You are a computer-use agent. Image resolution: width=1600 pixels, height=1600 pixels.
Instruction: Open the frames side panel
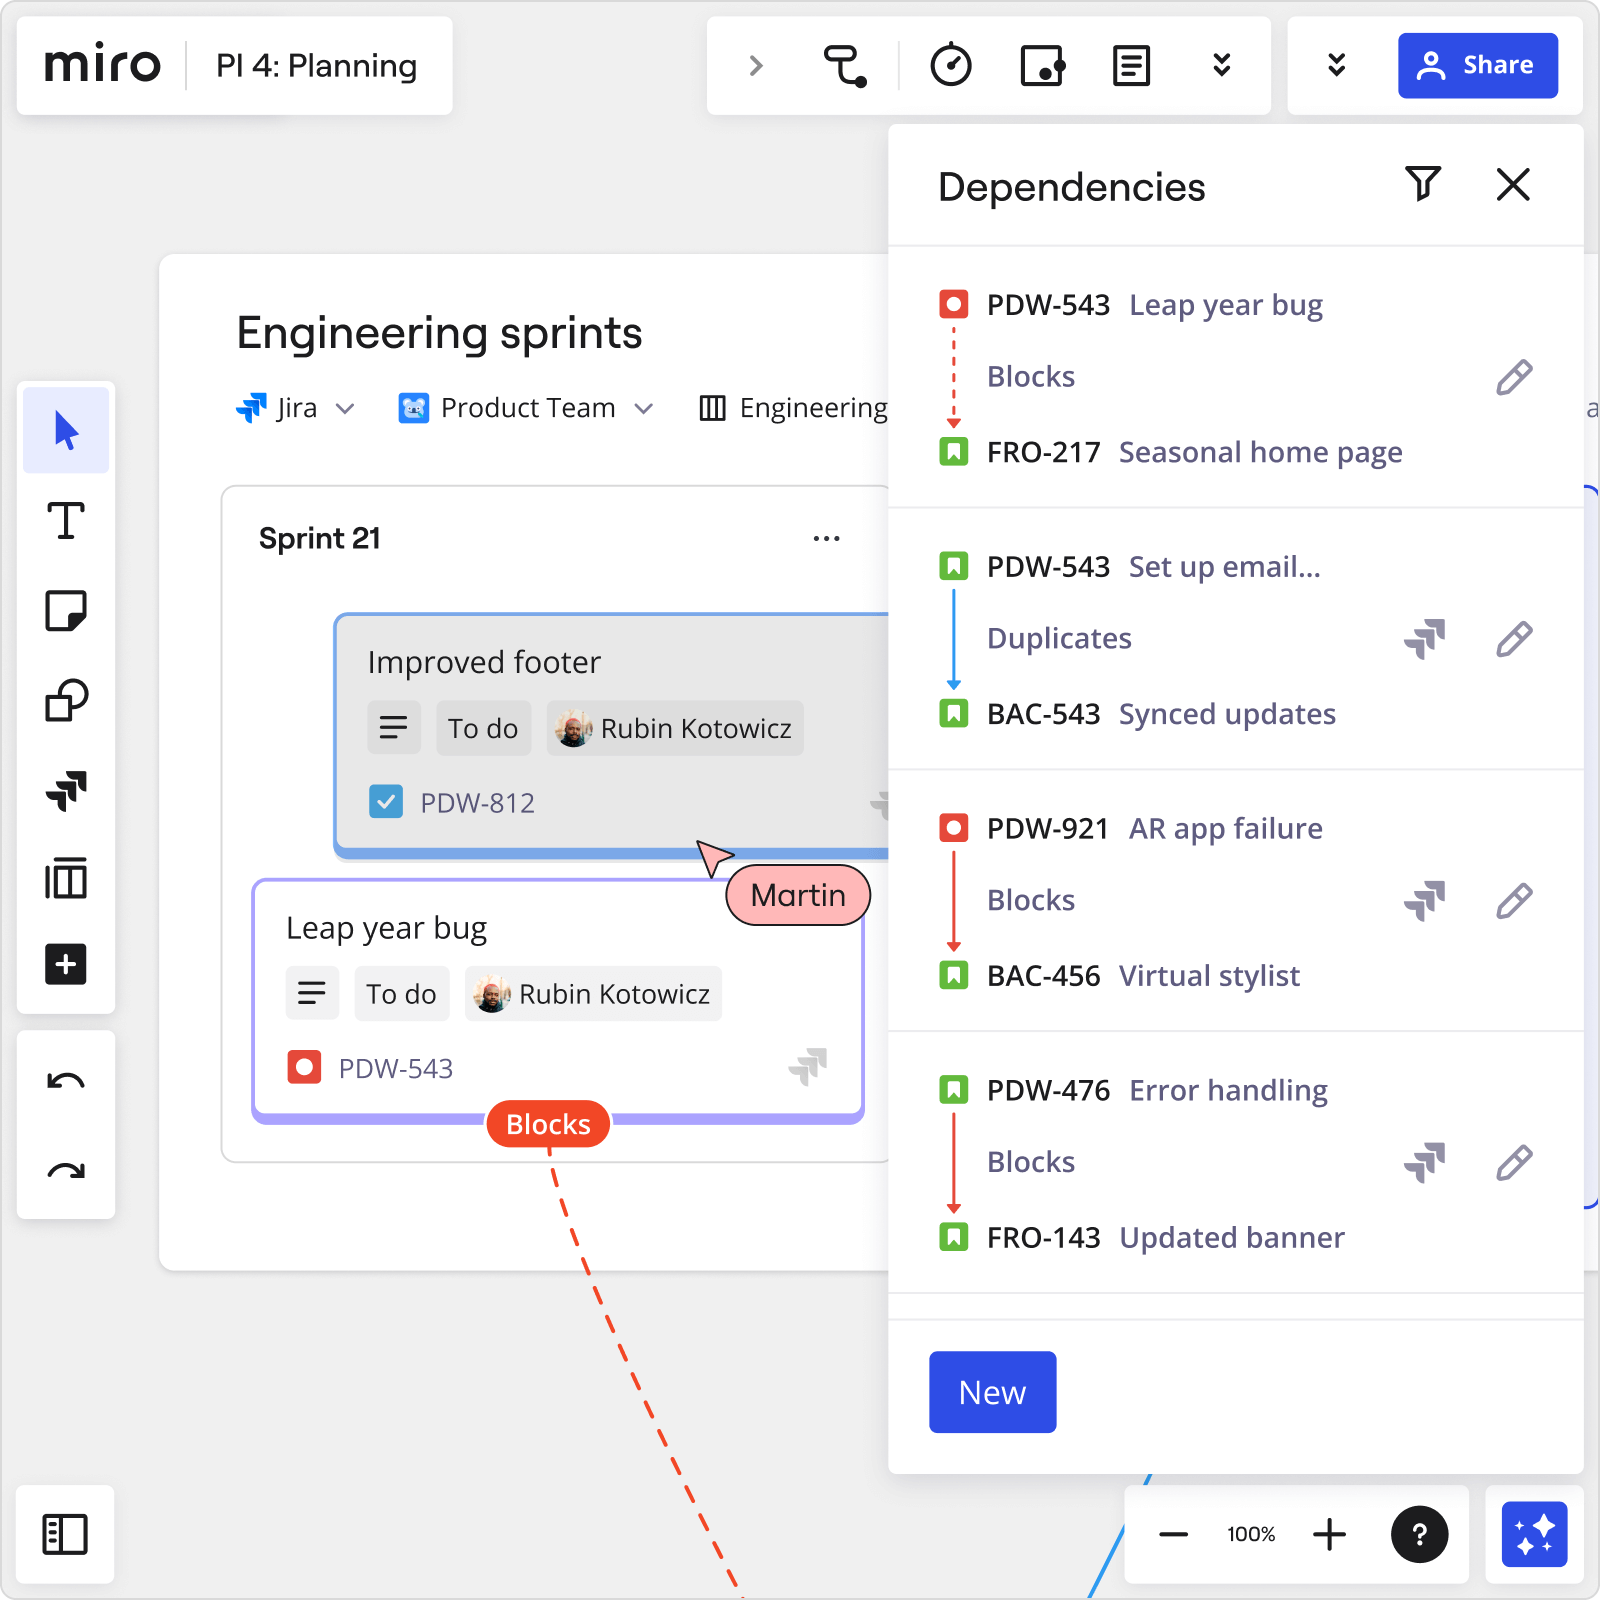click(x=65, y=1534)
